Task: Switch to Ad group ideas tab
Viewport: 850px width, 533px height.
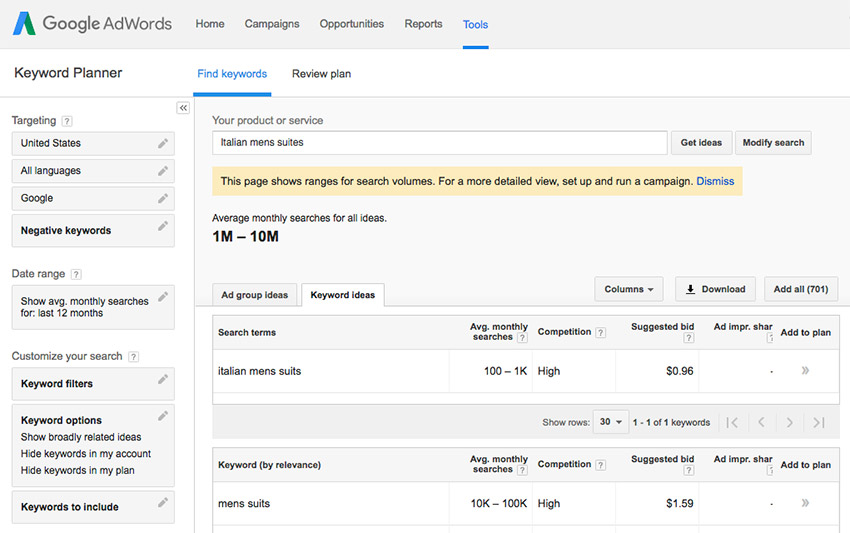Action: click(x=255, y=295)
